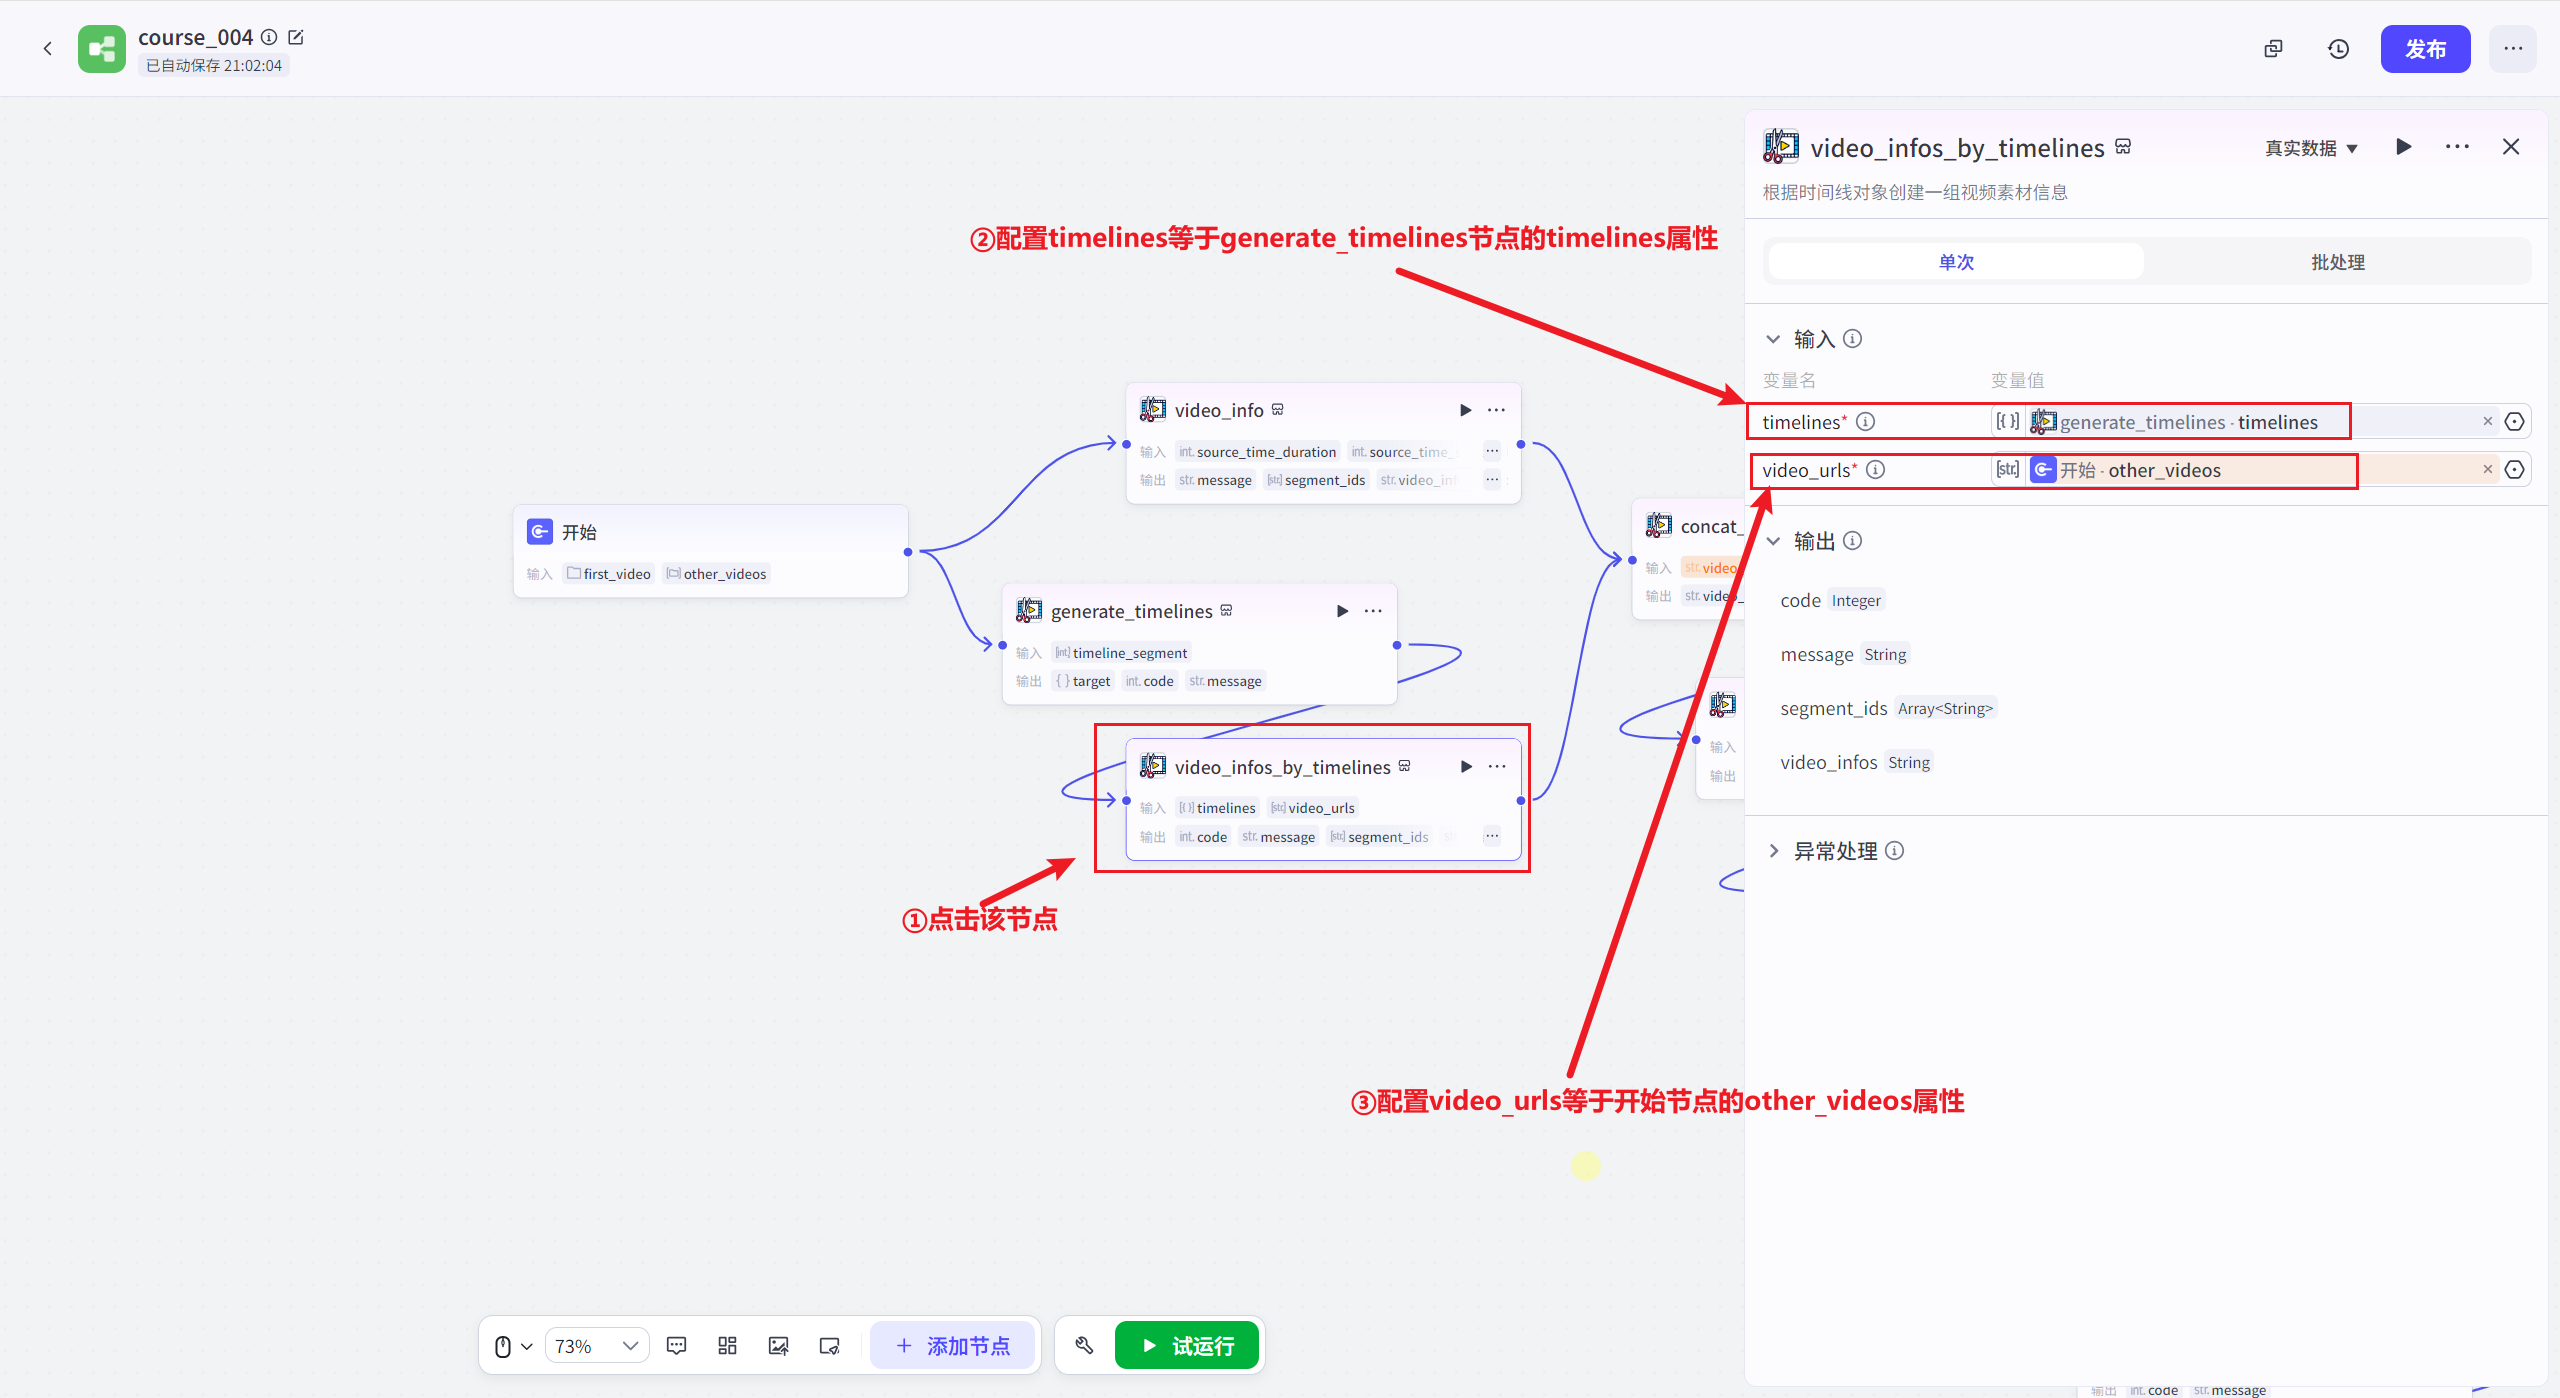This screenshot has width=2560, height=1398.
Task: Clear the timelines variable value
Action: tap(2487, 421)
